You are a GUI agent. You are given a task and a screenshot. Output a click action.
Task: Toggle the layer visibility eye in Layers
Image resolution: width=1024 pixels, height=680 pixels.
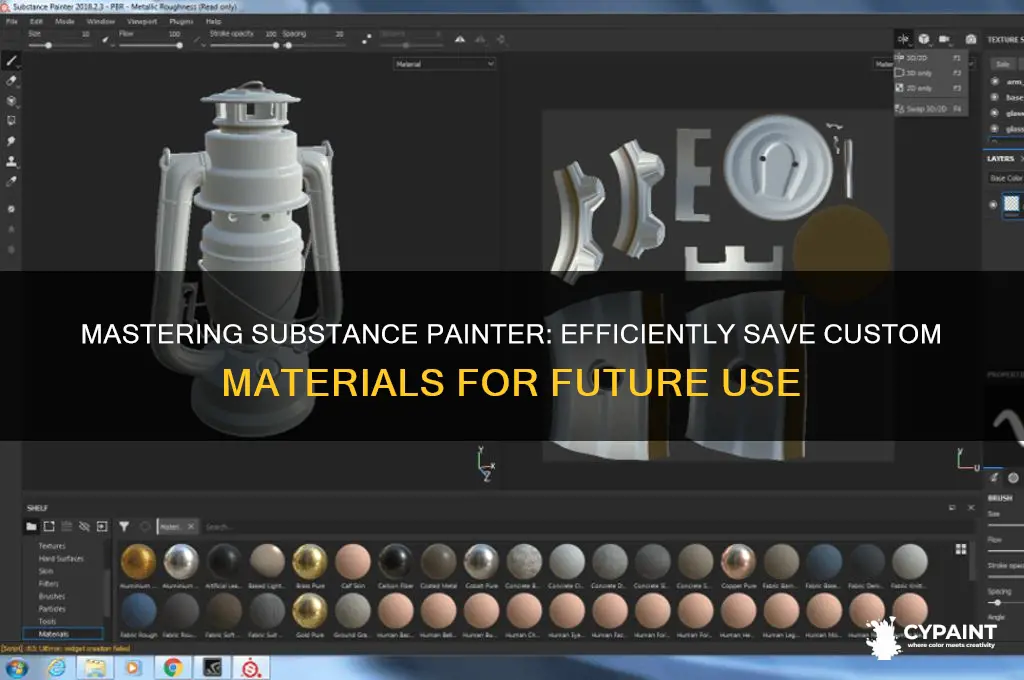click(x=993, y=204)
